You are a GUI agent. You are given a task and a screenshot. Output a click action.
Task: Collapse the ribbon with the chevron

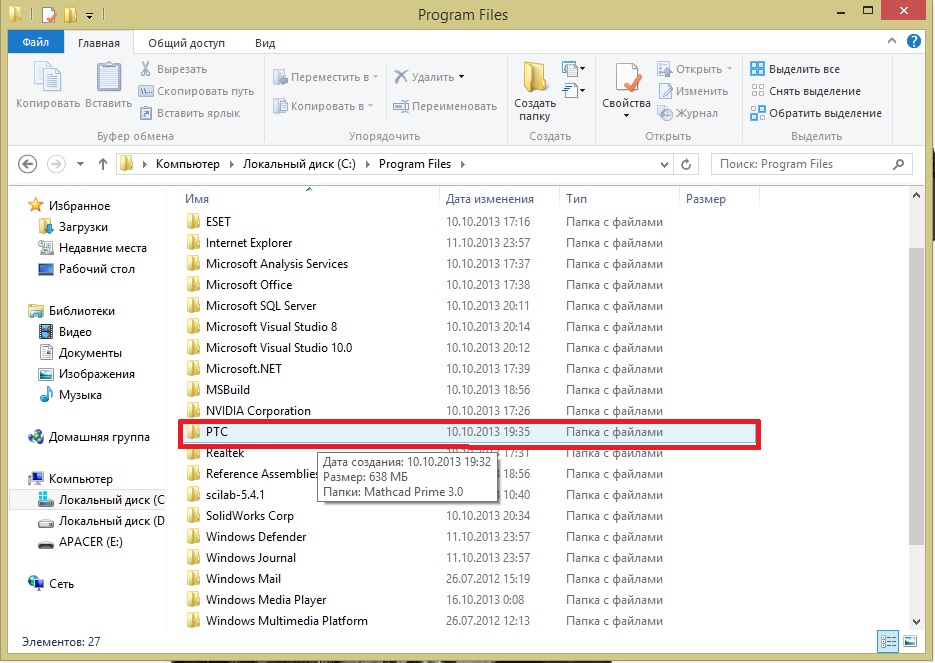pyautogui.click(x=891, y=41)
